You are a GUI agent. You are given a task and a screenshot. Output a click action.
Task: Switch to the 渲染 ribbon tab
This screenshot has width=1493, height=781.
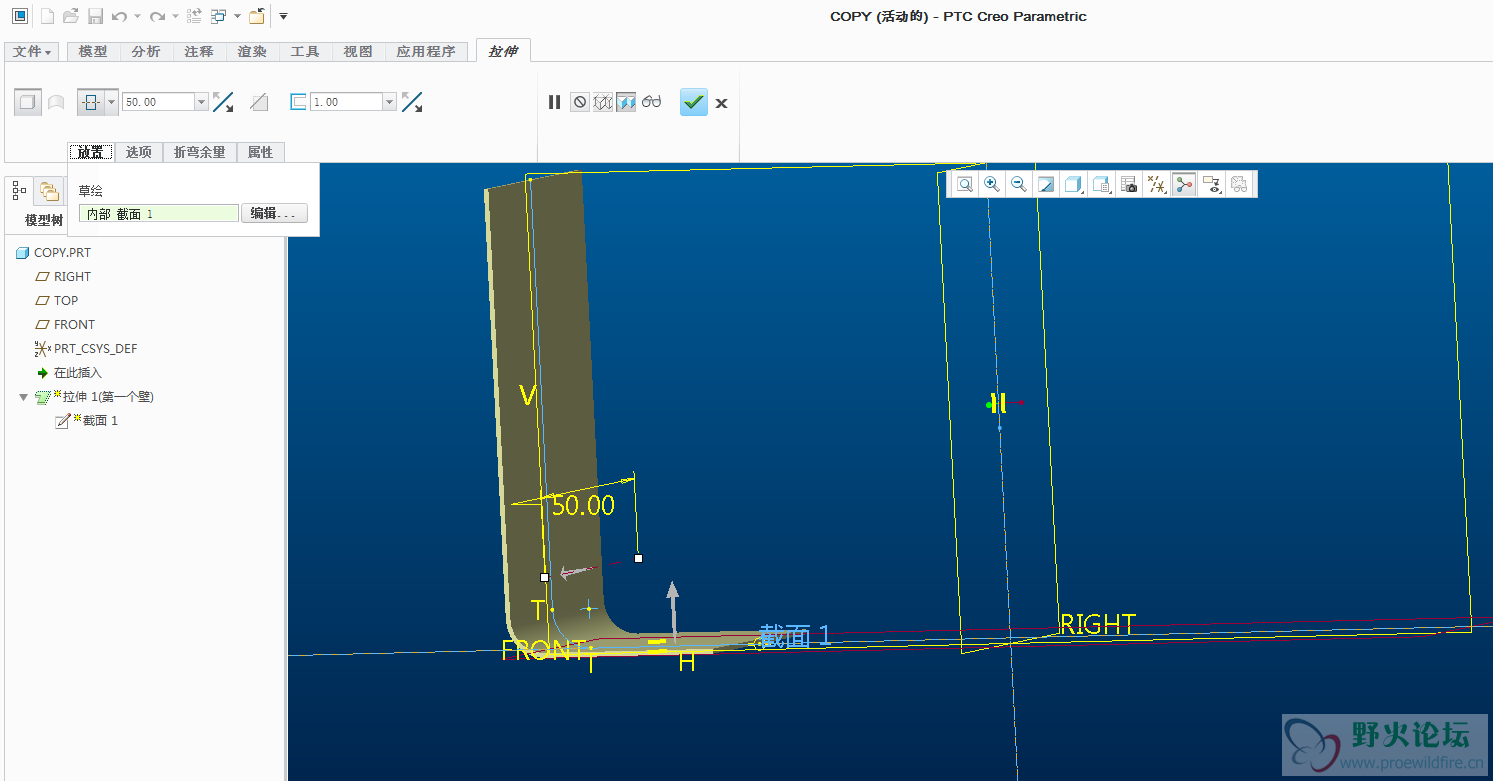pos(252,52)
